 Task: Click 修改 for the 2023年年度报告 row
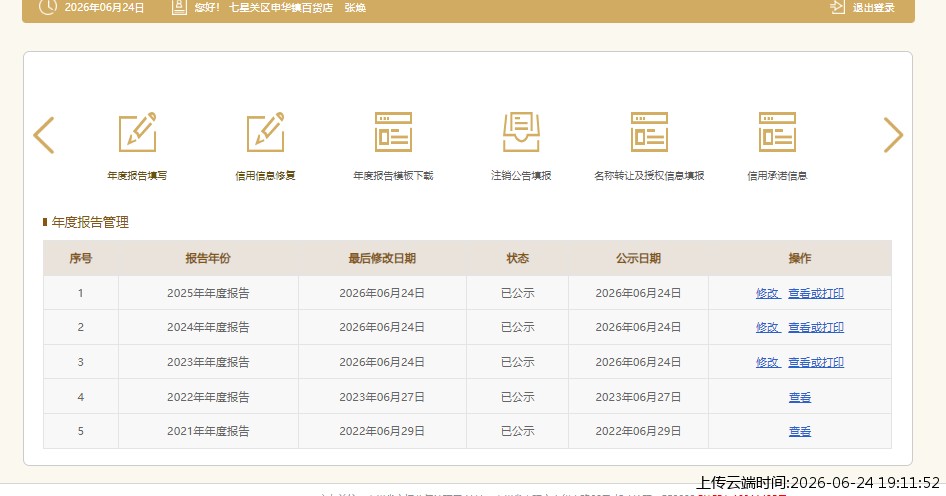(768, 362)
